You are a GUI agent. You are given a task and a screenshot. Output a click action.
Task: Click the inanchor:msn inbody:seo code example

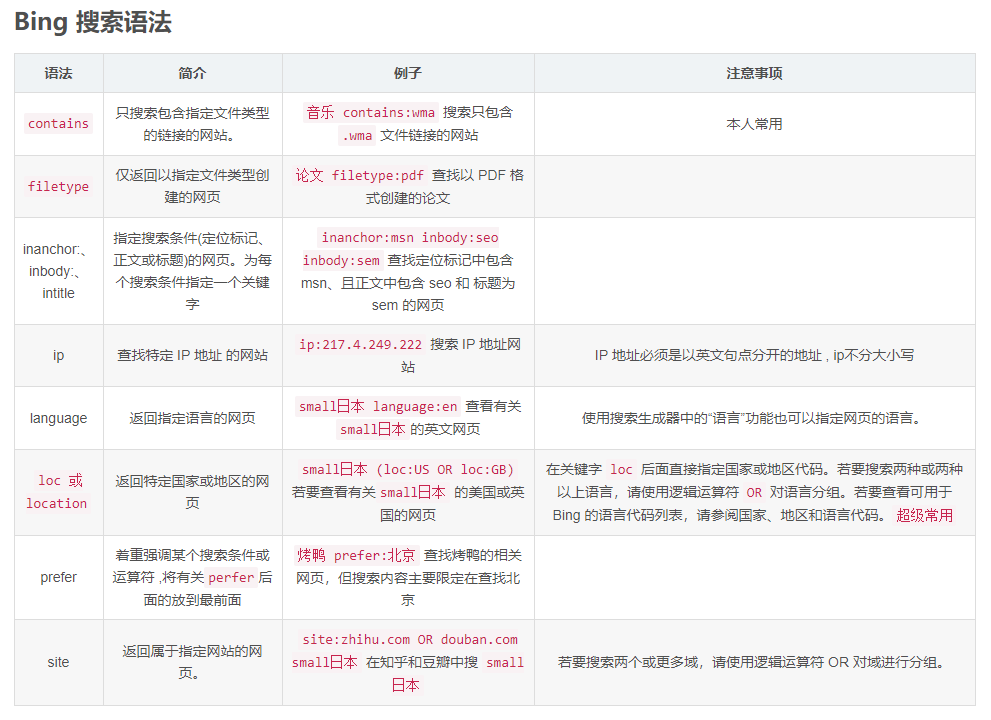coord(409,237)
